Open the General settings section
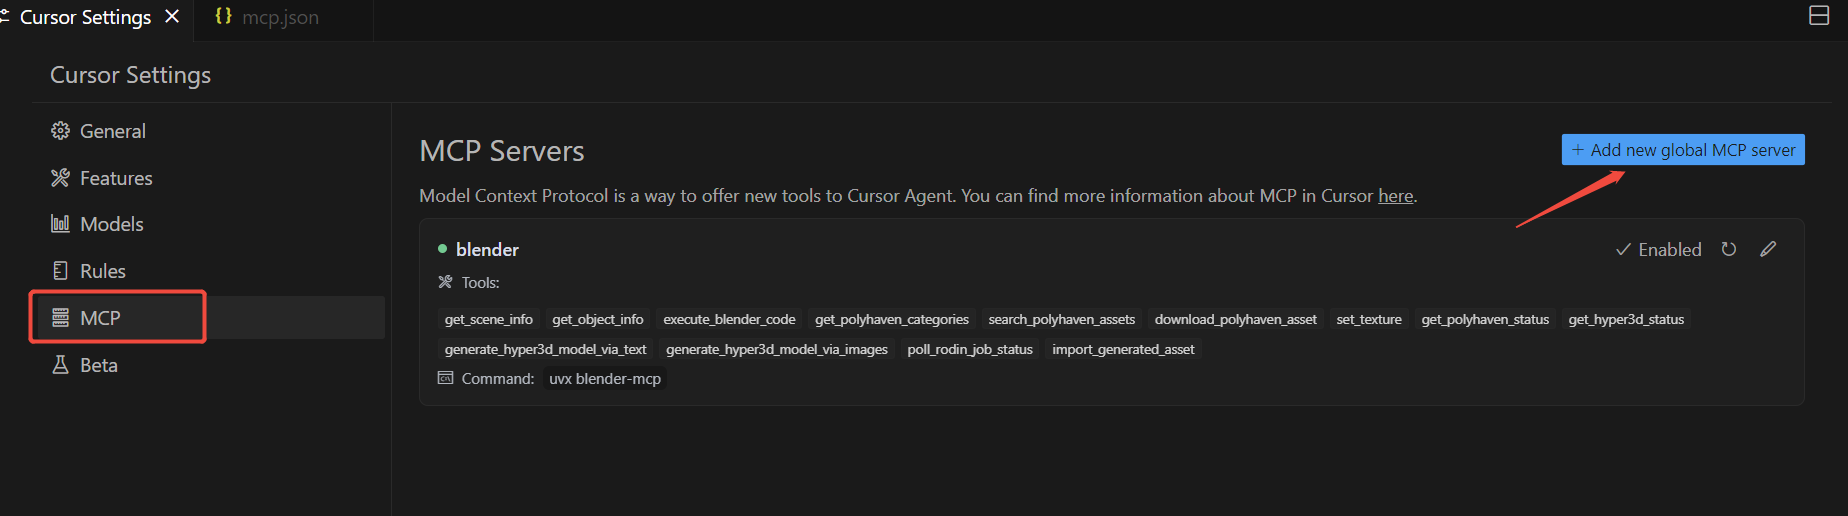This screenshot has height=516, width=1848. (x=98, y=131)
